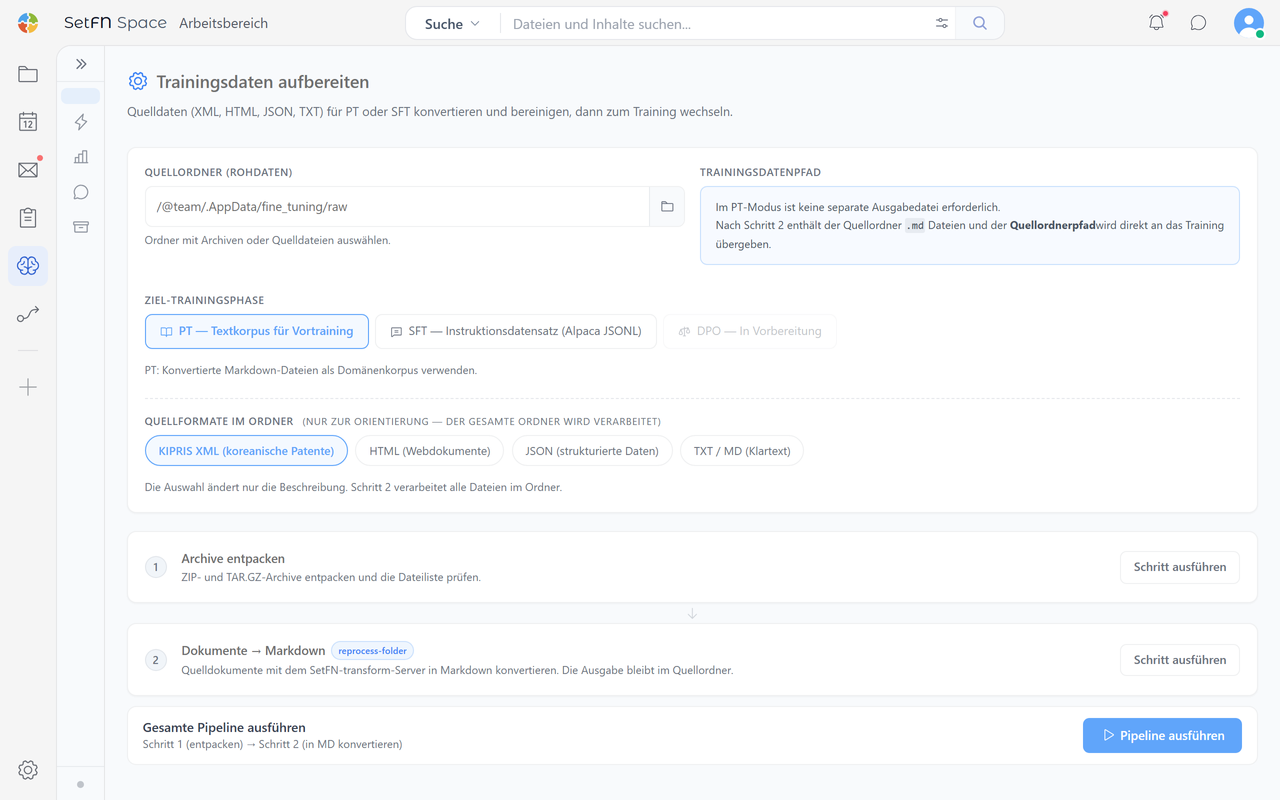Open the user profile avatar
The image size is (1280, 800).
(1249, 23)
